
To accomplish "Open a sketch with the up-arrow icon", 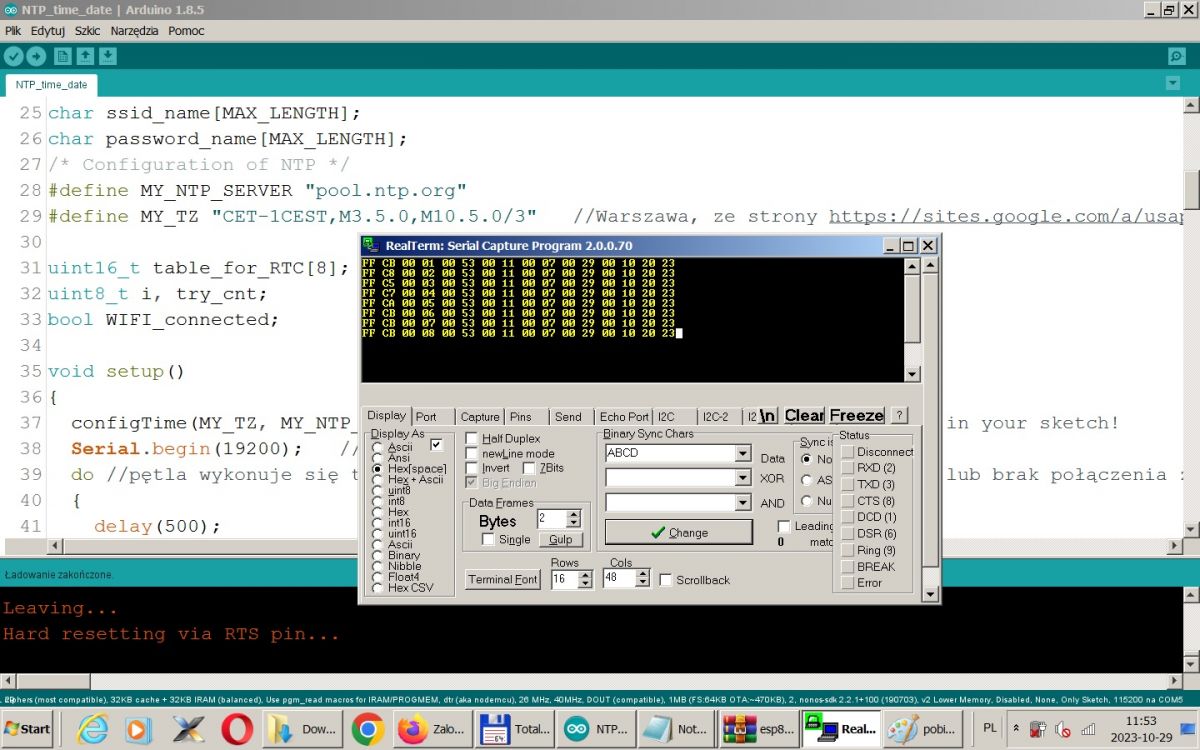I will (x=86, y=57).
